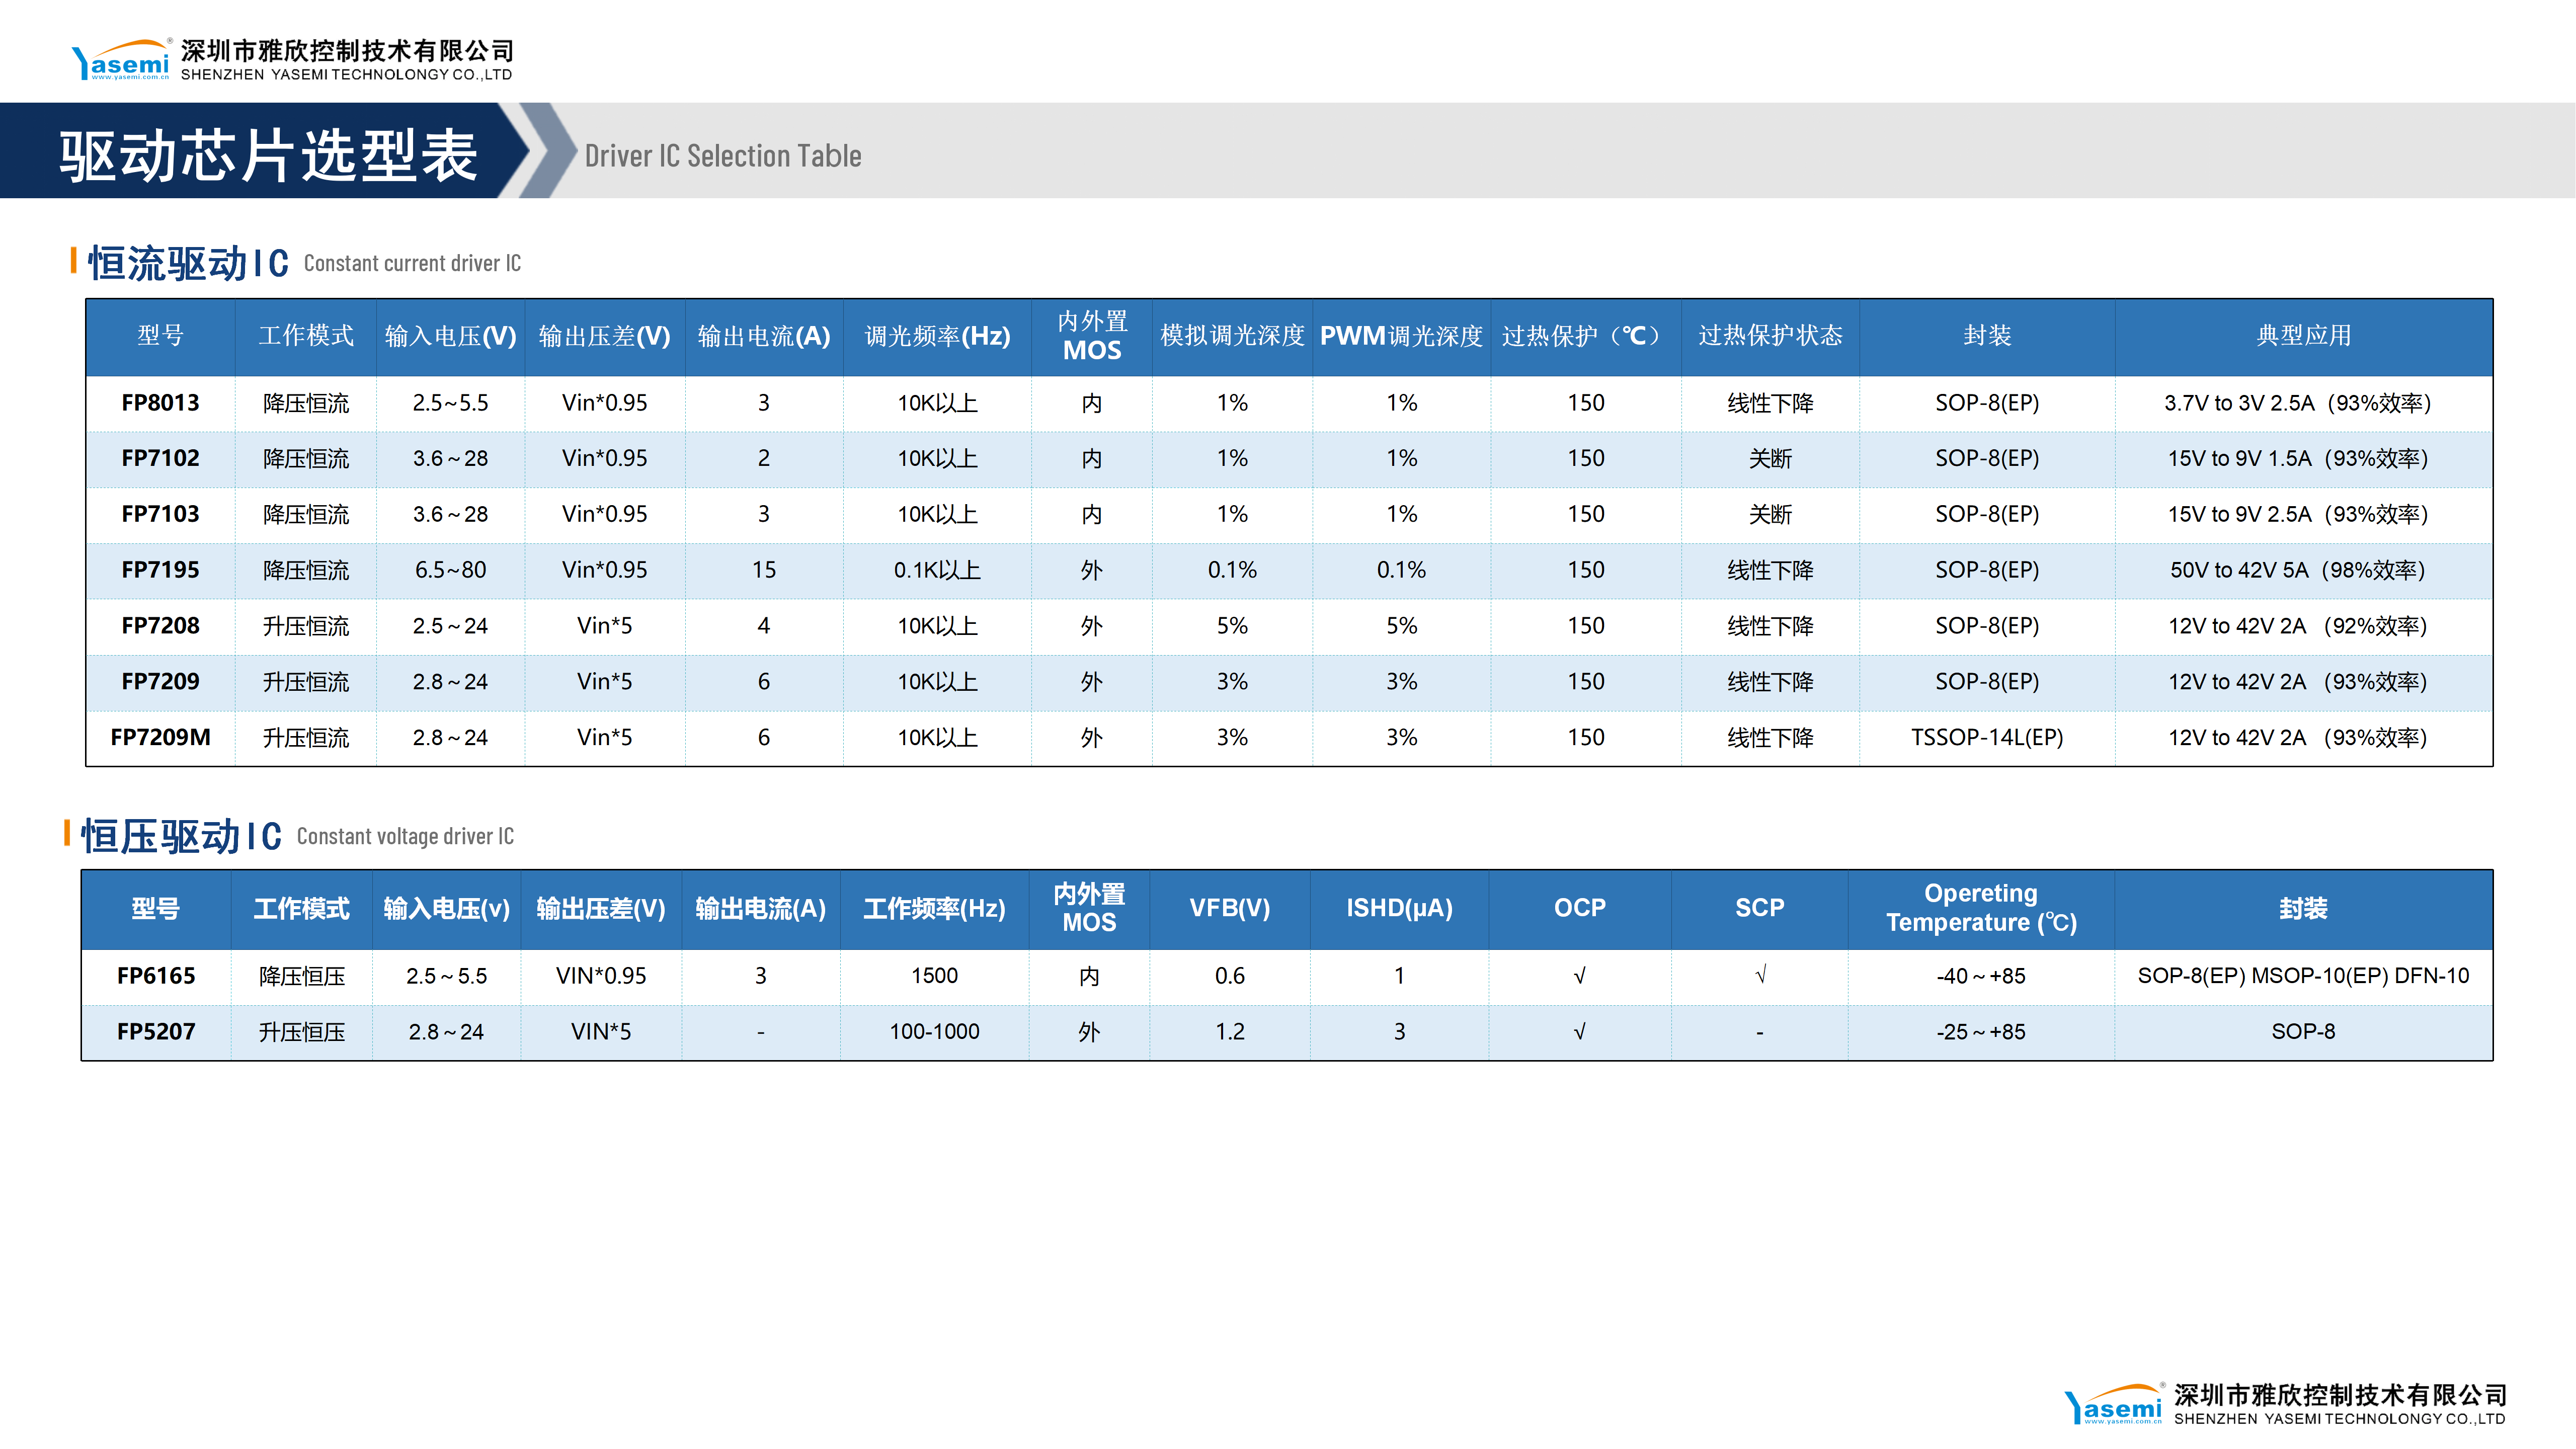Screen dimensions: 2576x1449
Task: Select the FP7208 model cell
Action: point(160,626)
